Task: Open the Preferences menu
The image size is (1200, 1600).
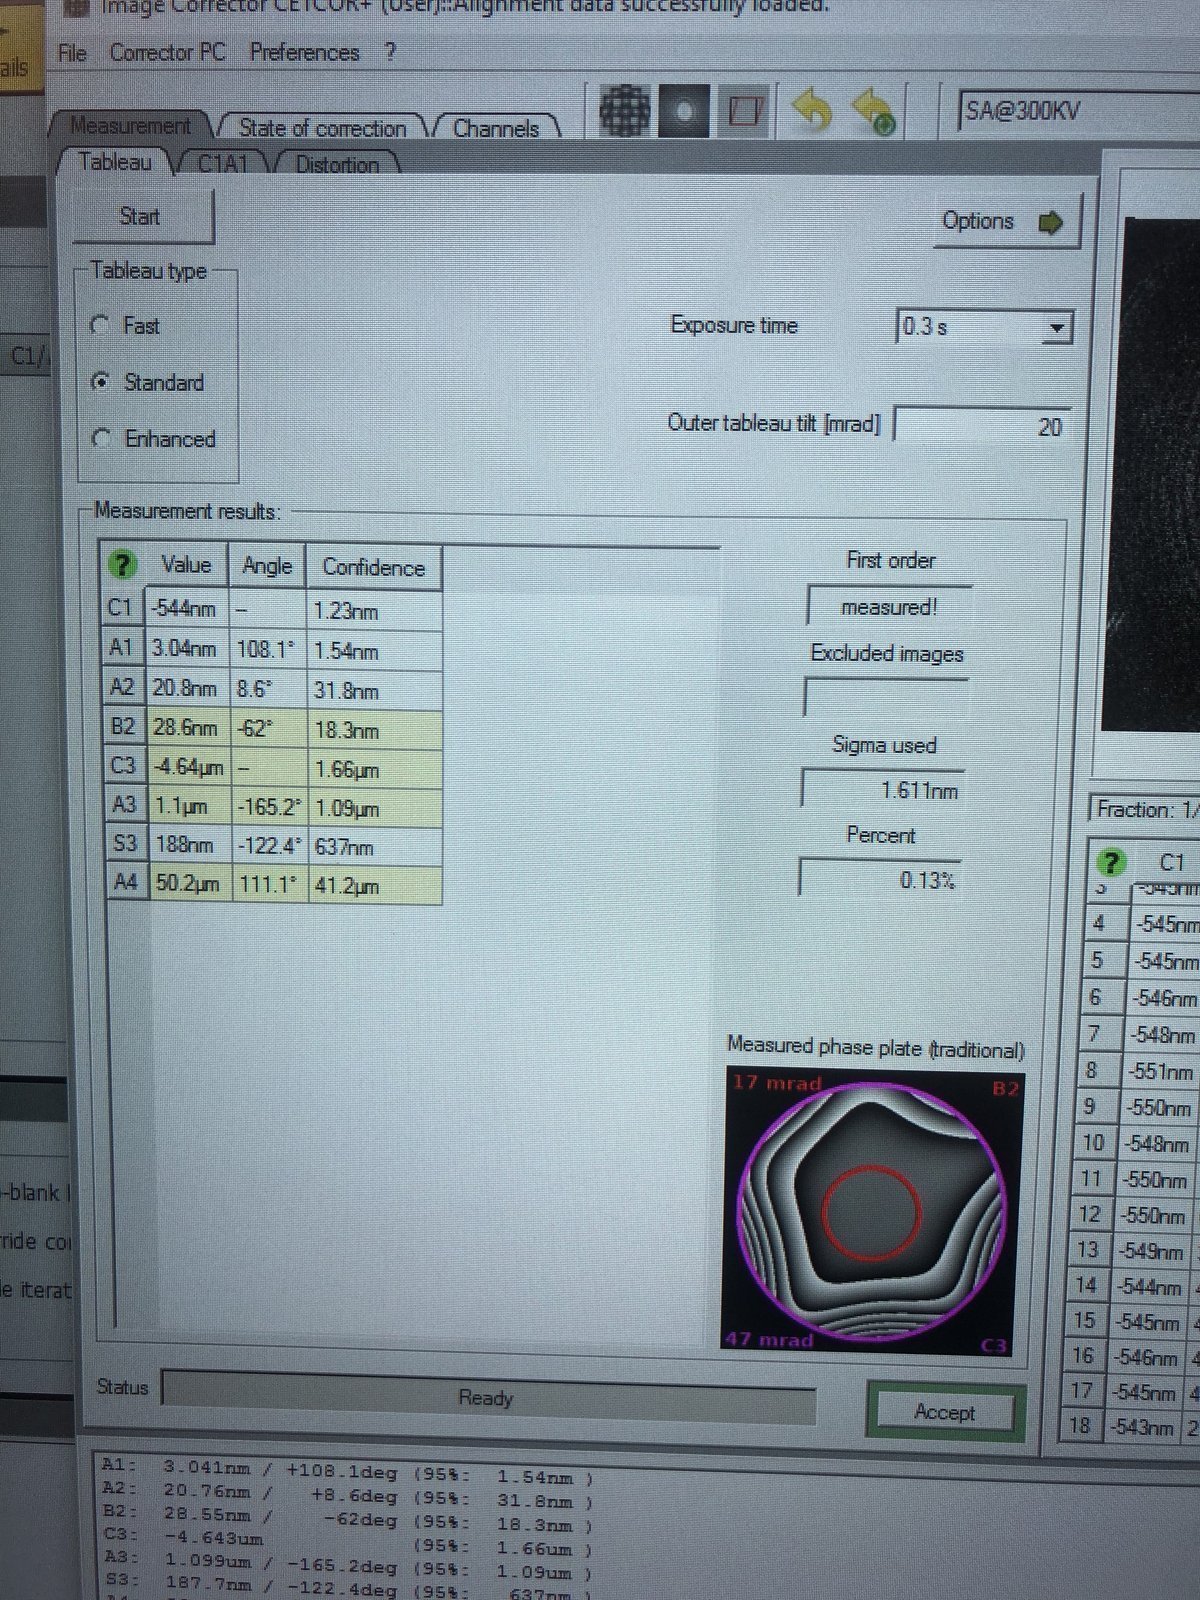Action: point(304,52)
